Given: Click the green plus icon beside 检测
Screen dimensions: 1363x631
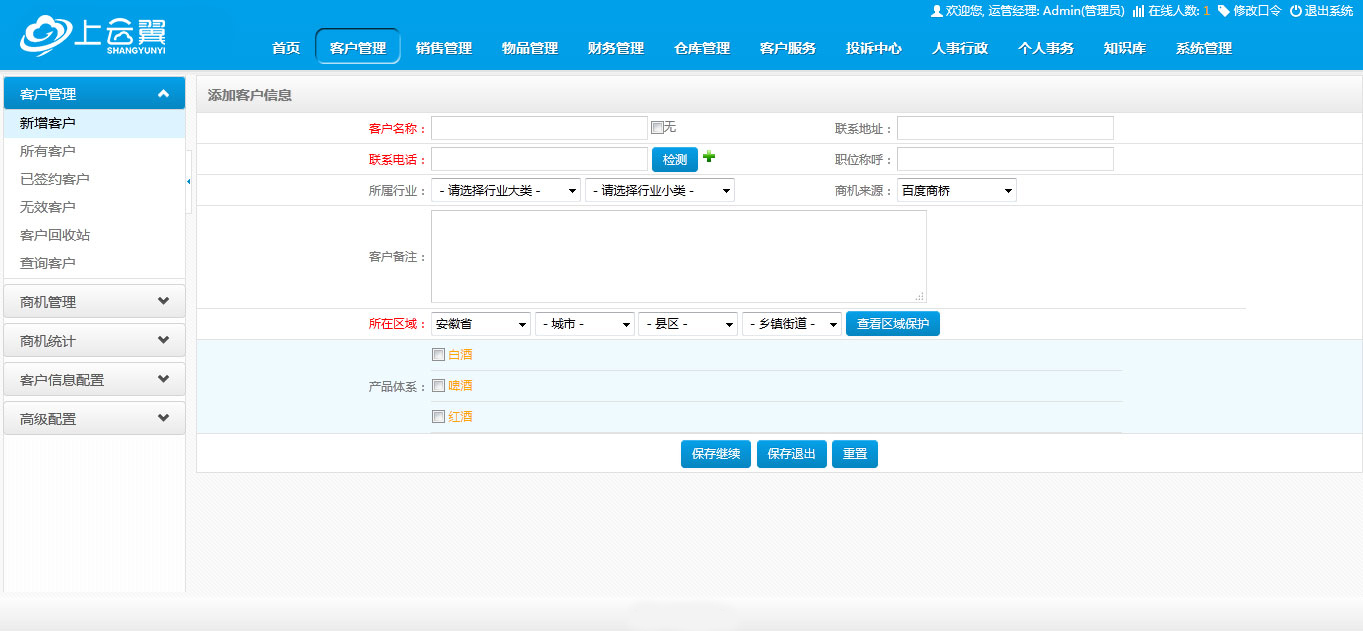Looking at the screenshot, I should (709, 156).
